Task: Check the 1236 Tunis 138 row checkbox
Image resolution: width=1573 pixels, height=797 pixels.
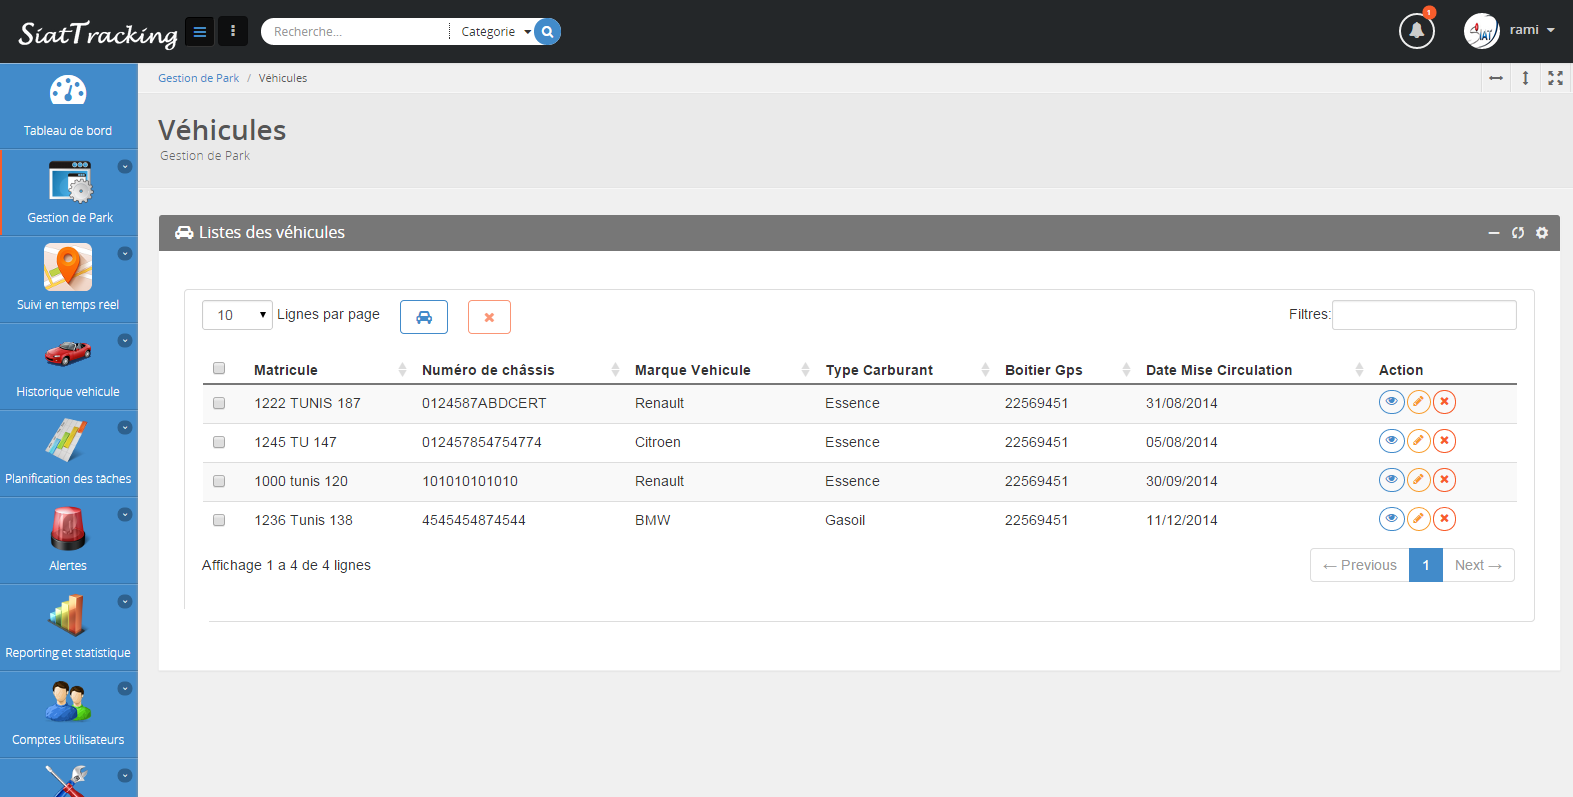Action: click(x=219, y=520)
